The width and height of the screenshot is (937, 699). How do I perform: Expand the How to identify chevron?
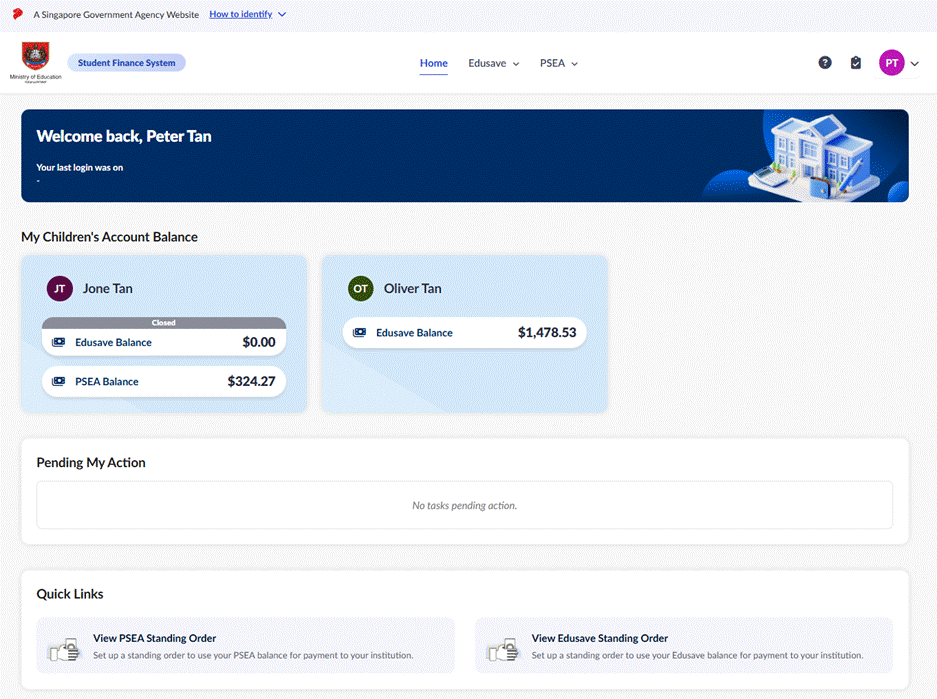(x=282, y=14)
